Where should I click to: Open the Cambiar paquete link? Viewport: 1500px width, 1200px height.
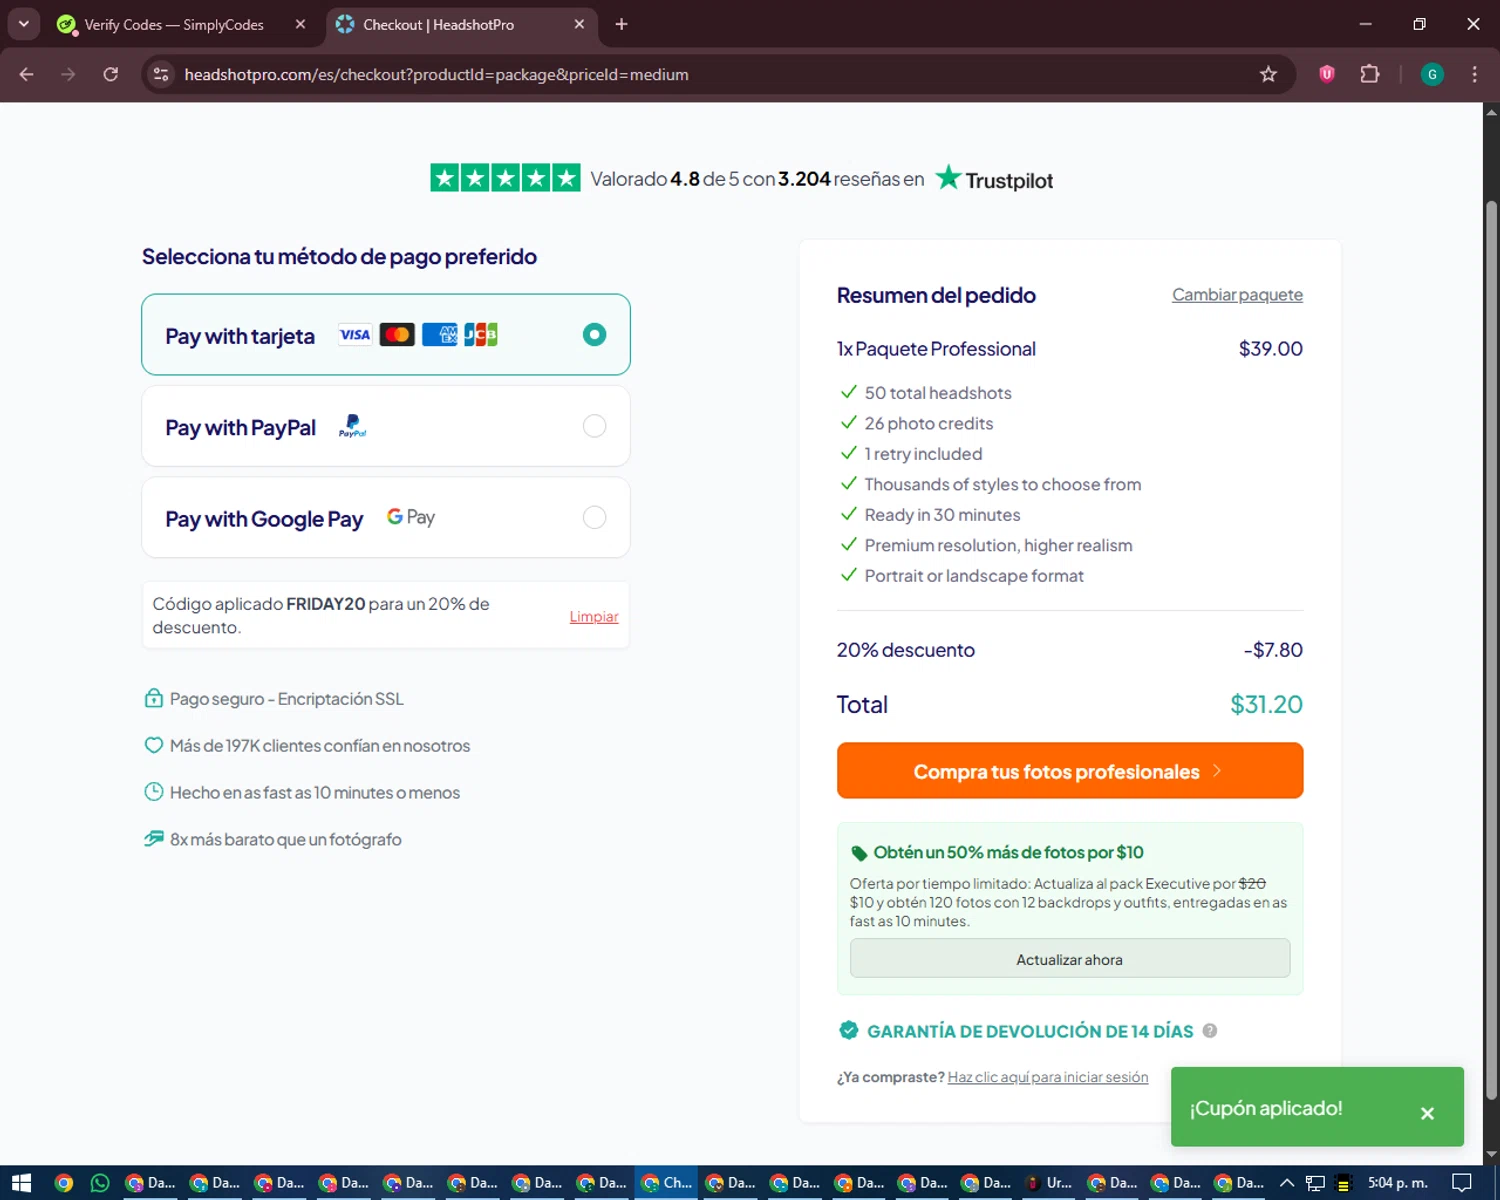(x=1237, y=295)
